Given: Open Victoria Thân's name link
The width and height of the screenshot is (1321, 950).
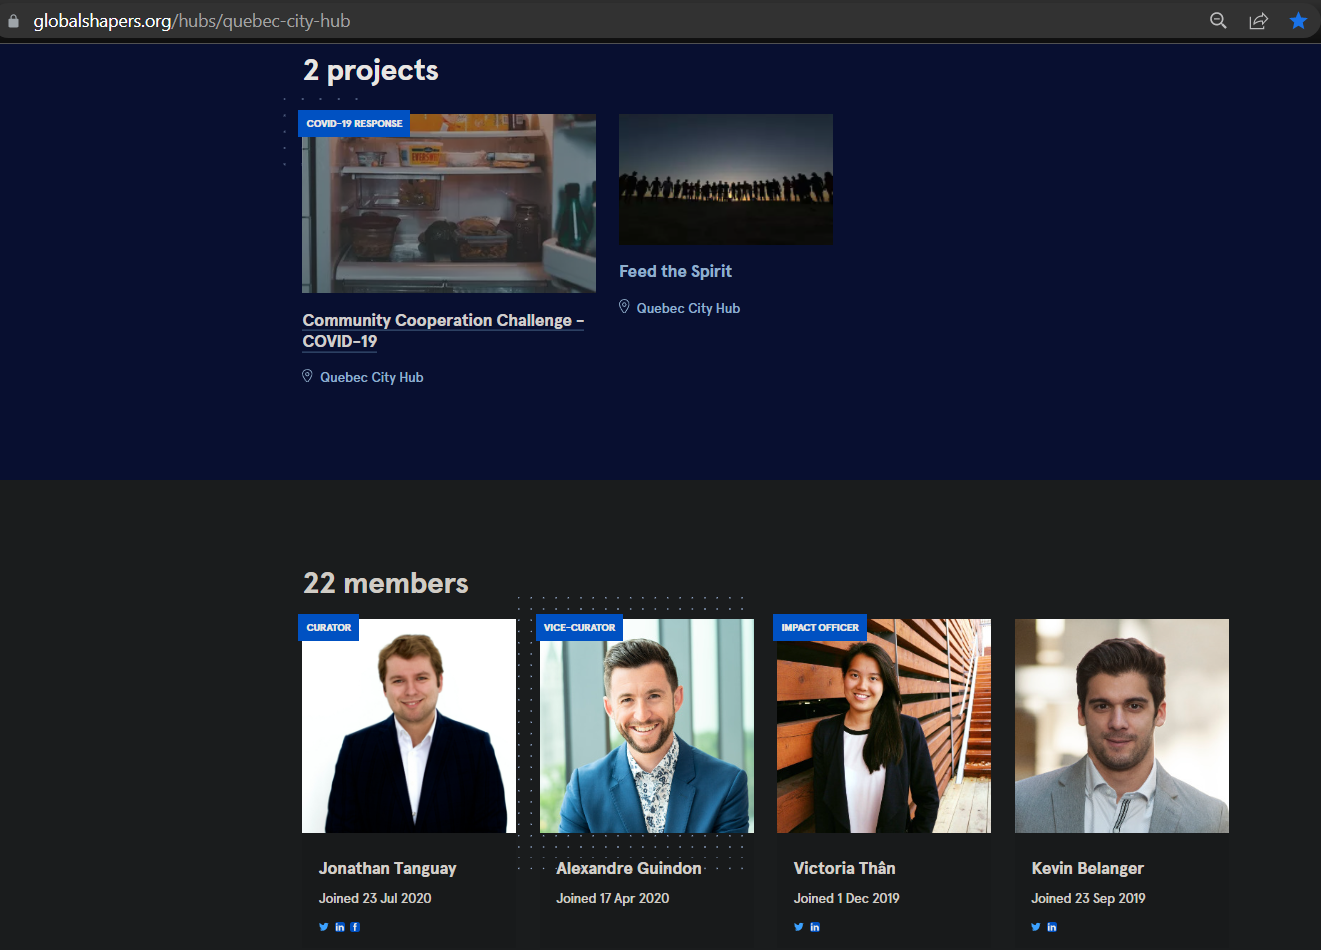Looking at the screenshot, I should pos(844,868).
